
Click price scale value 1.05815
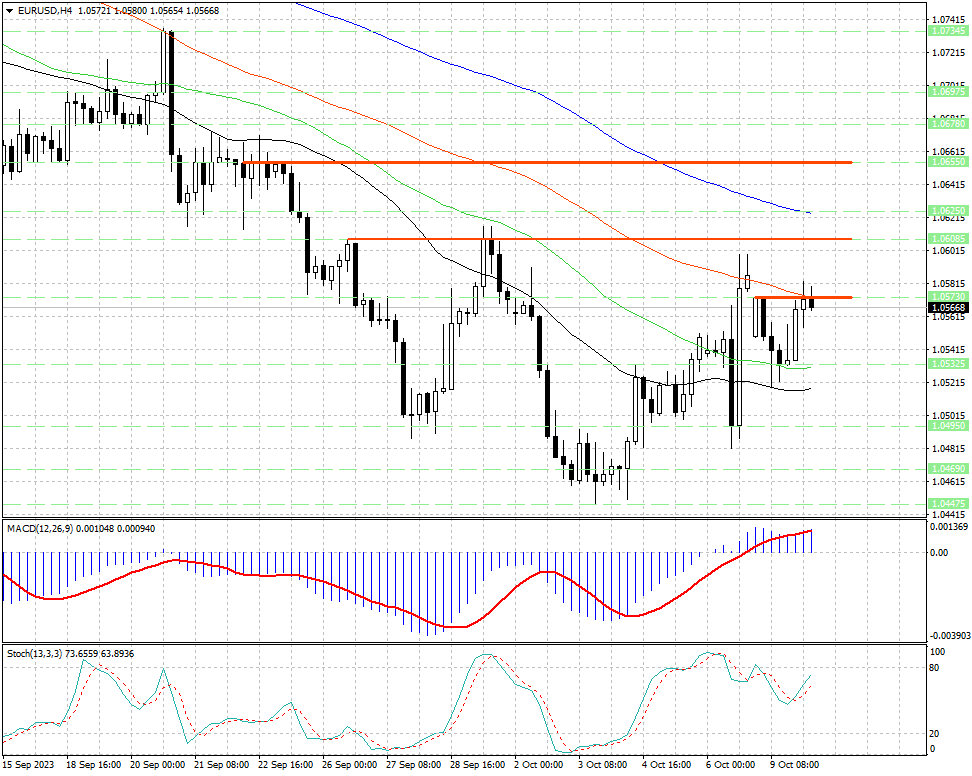pyautogui.click(x=948, y=284)
